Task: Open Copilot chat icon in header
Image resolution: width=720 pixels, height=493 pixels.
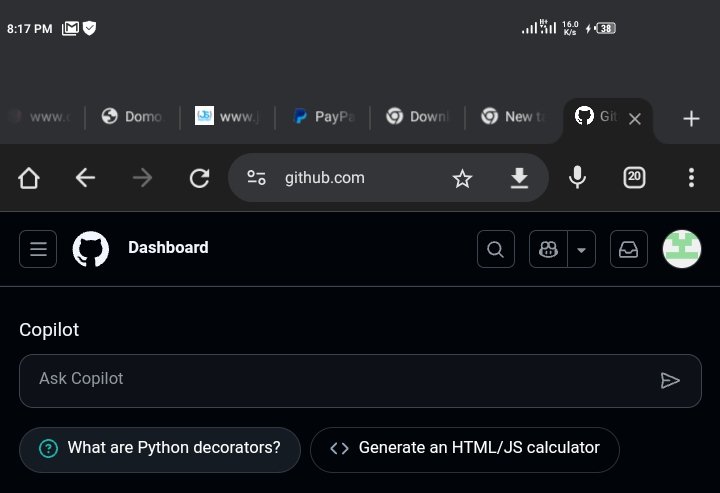Action: click(x=548, y=249)
